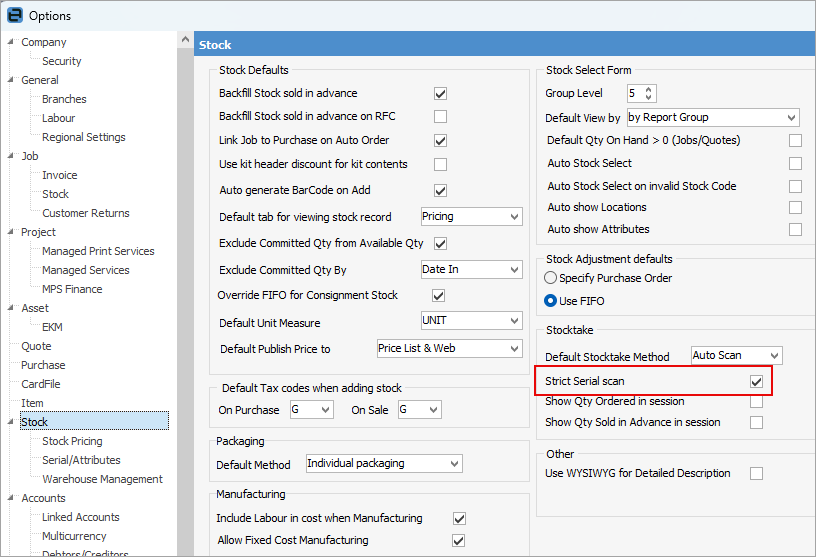Enable Auto Stock Select on invalid Stock Code

tap(795, 186)
